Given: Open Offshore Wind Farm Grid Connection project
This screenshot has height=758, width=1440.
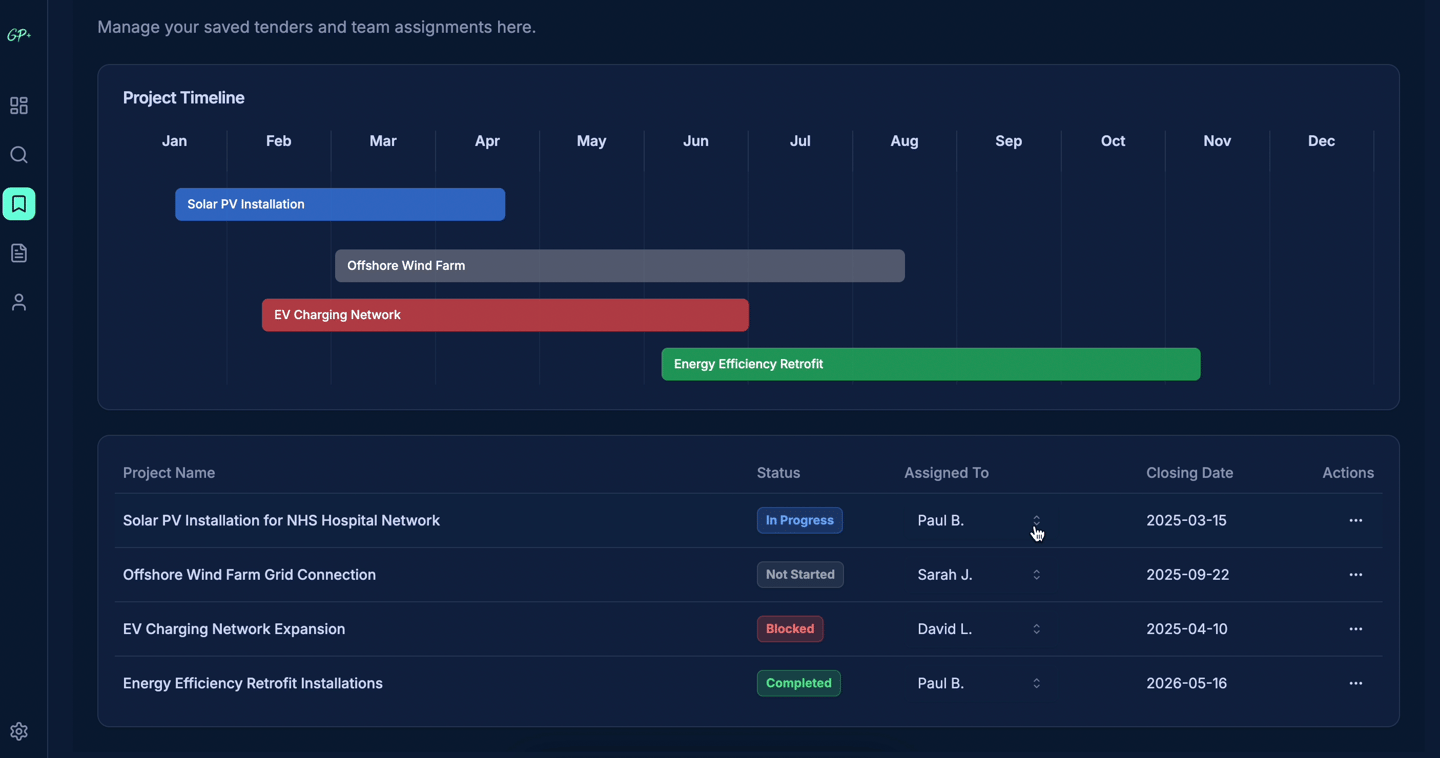Looking at the screenshot, I should [249, 575].
